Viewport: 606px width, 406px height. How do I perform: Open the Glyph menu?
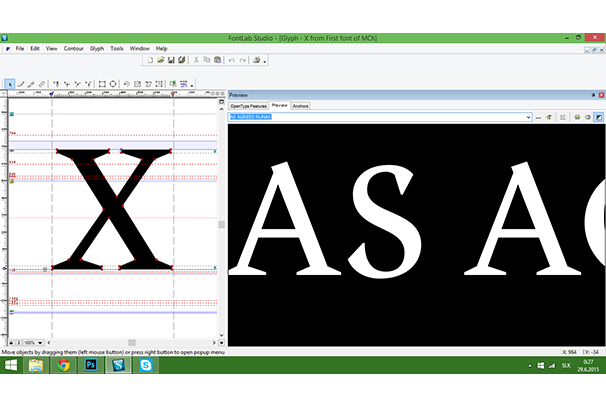coord(97,48)
